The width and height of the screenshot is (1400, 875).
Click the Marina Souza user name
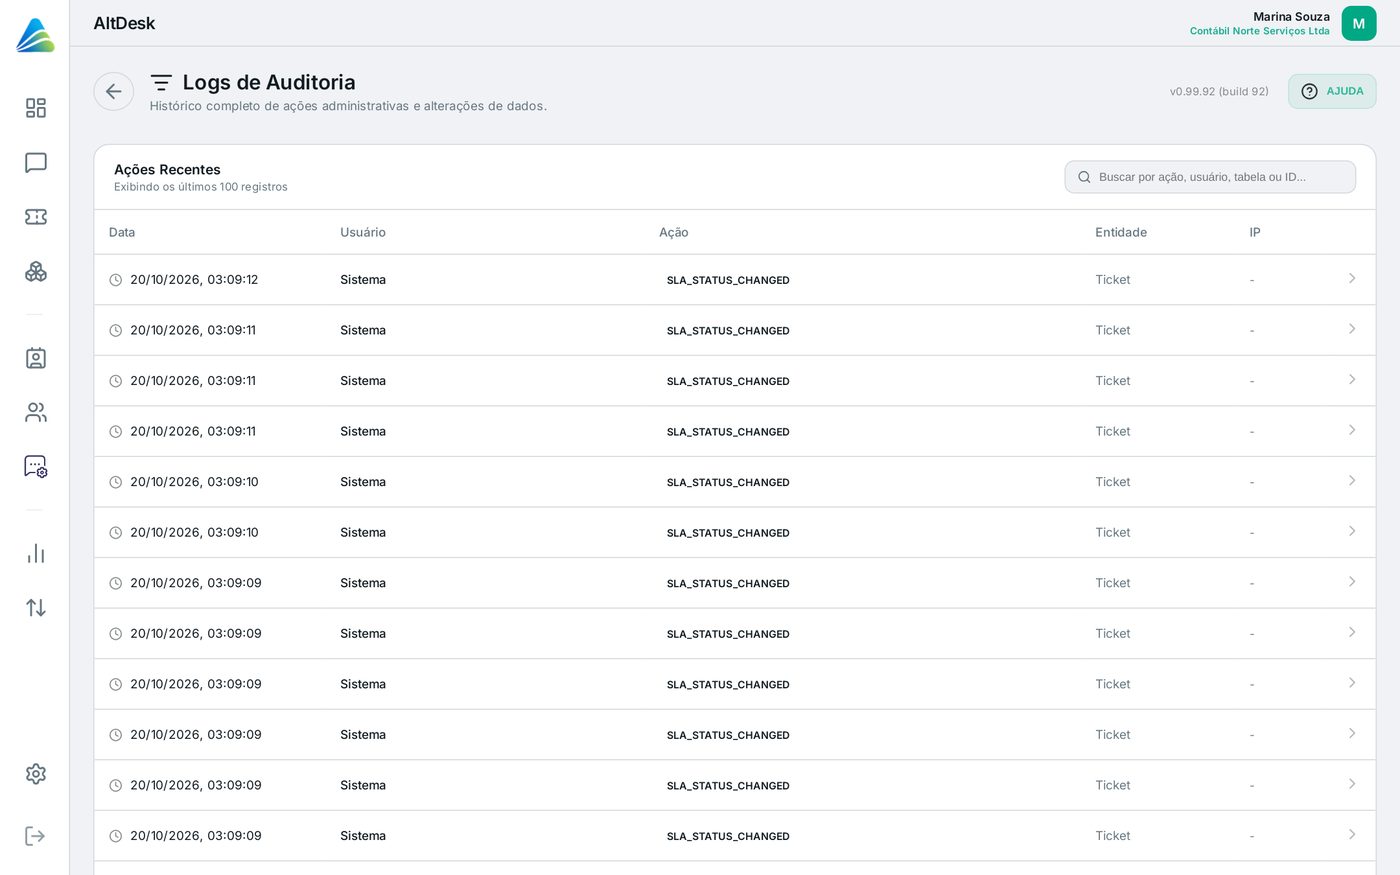[x=1291, y=17]
